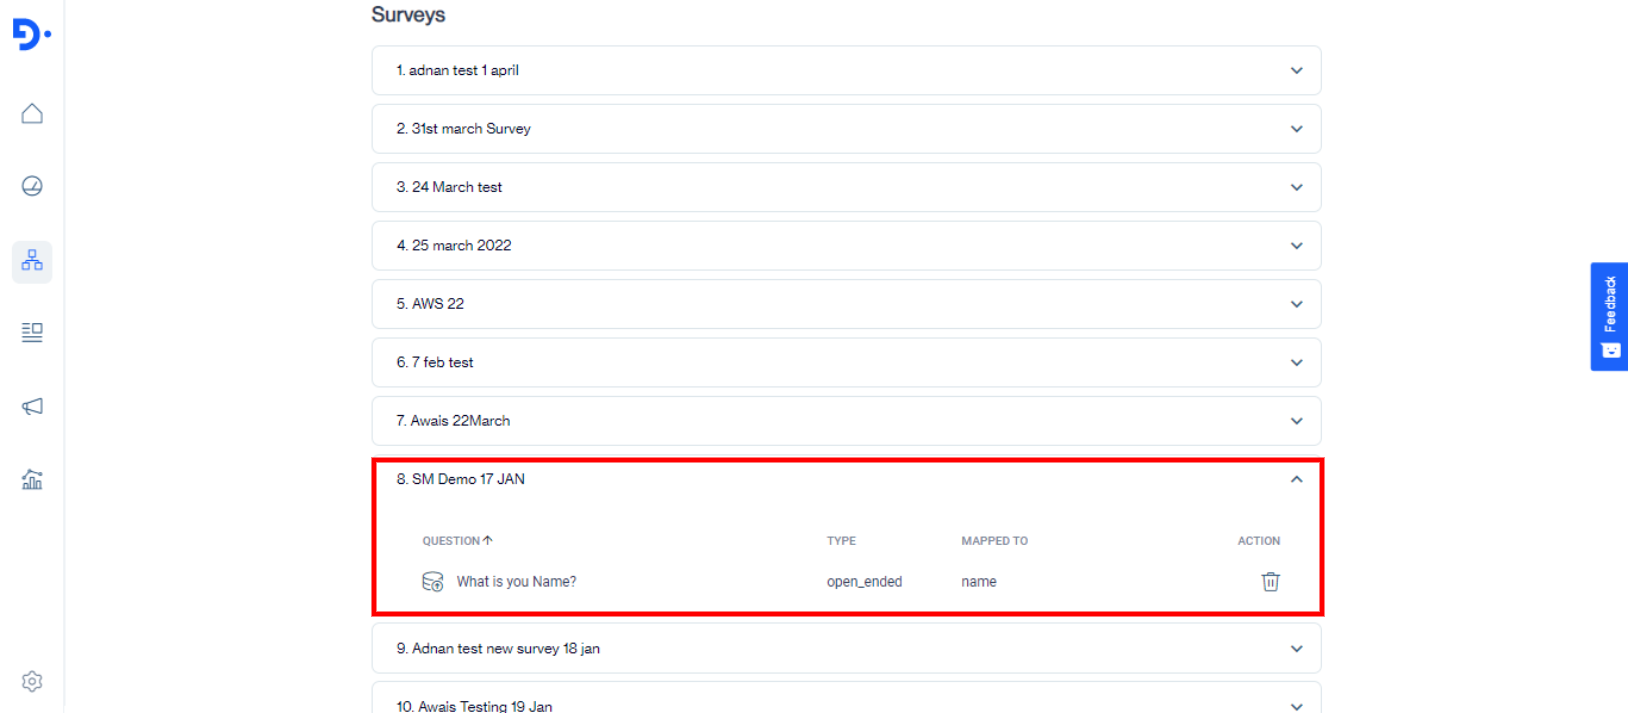Open the megaphone campaigns sidebar icon
Viewport: 1628px width, 713px height.
click(x=32, y=406)
